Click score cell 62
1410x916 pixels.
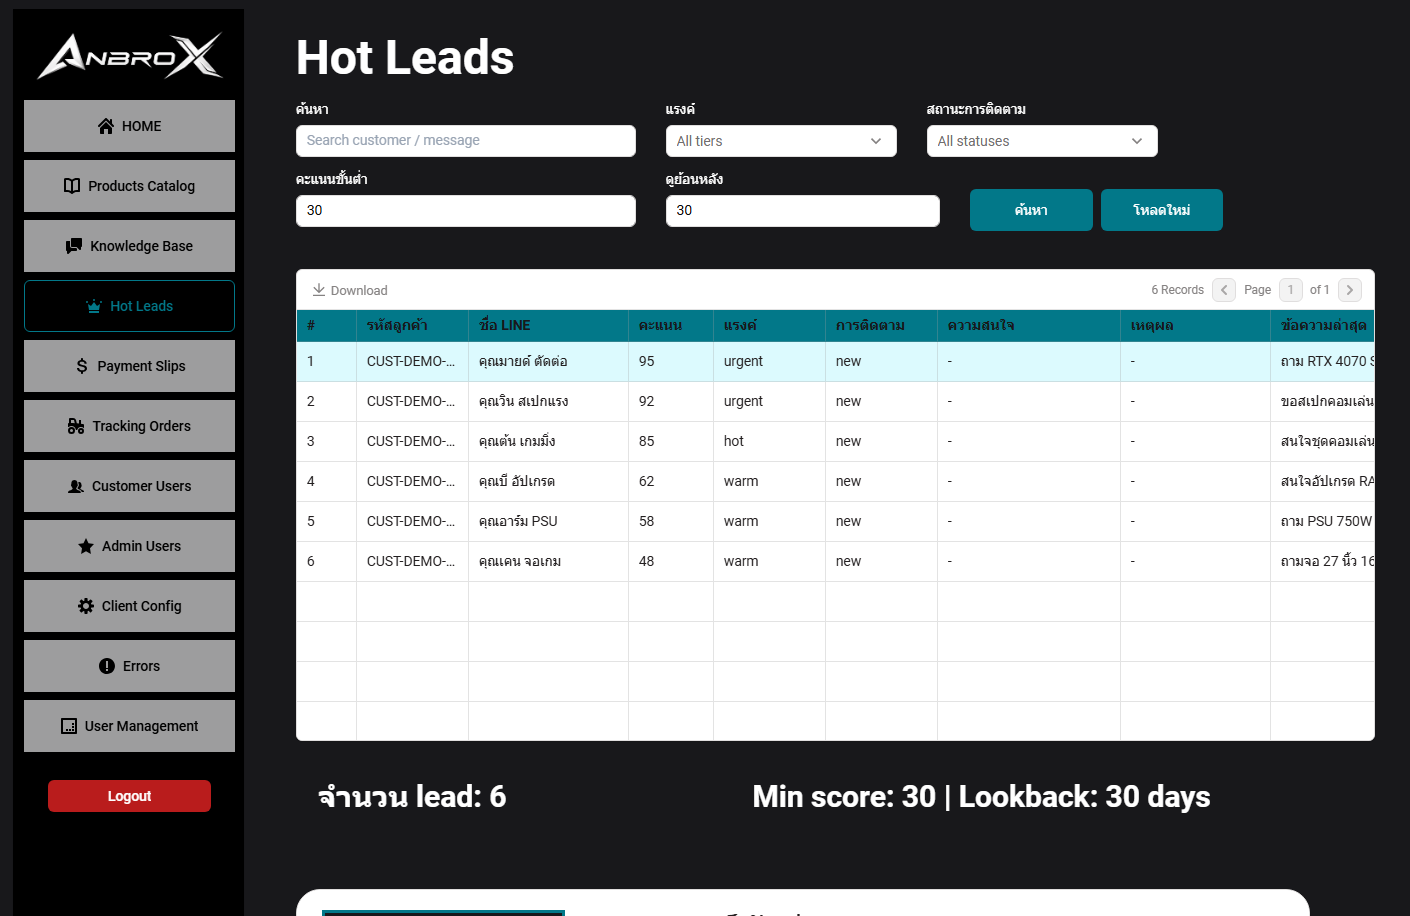click(x=671, y=482)
